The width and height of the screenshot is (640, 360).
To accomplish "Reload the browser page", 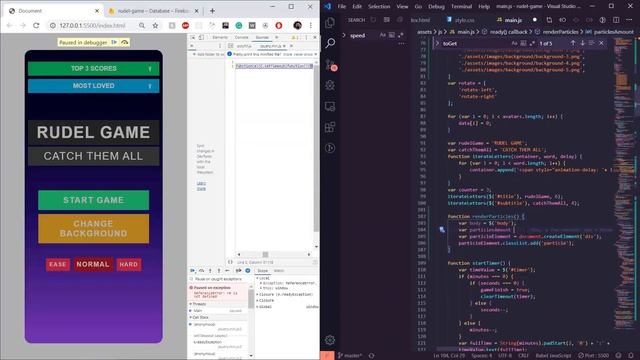I will click(x=36, y=25).
